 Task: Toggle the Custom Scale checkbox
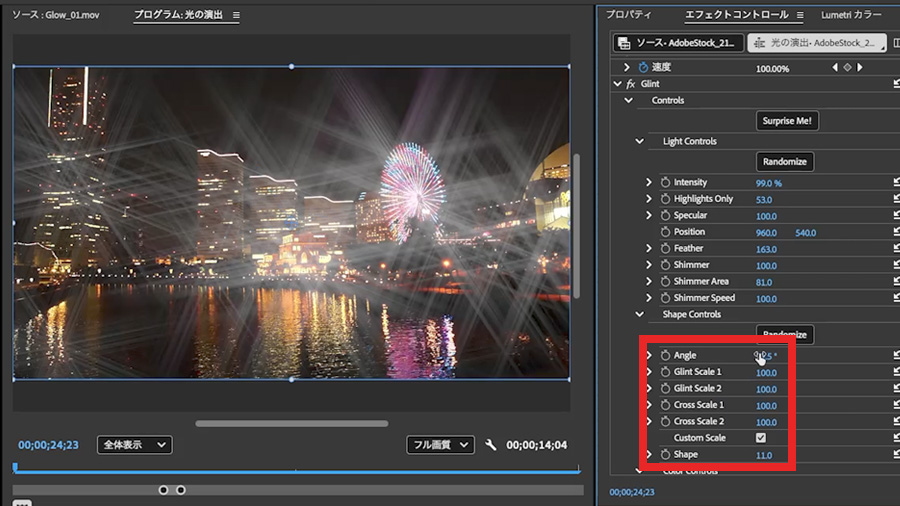(761, 438)
